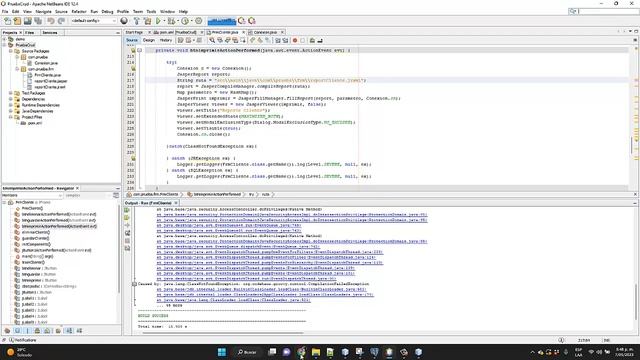Select reportCliente.jrxml in Projects tree
The height and width of the screenshot is (360, 640).
point(50,87)
